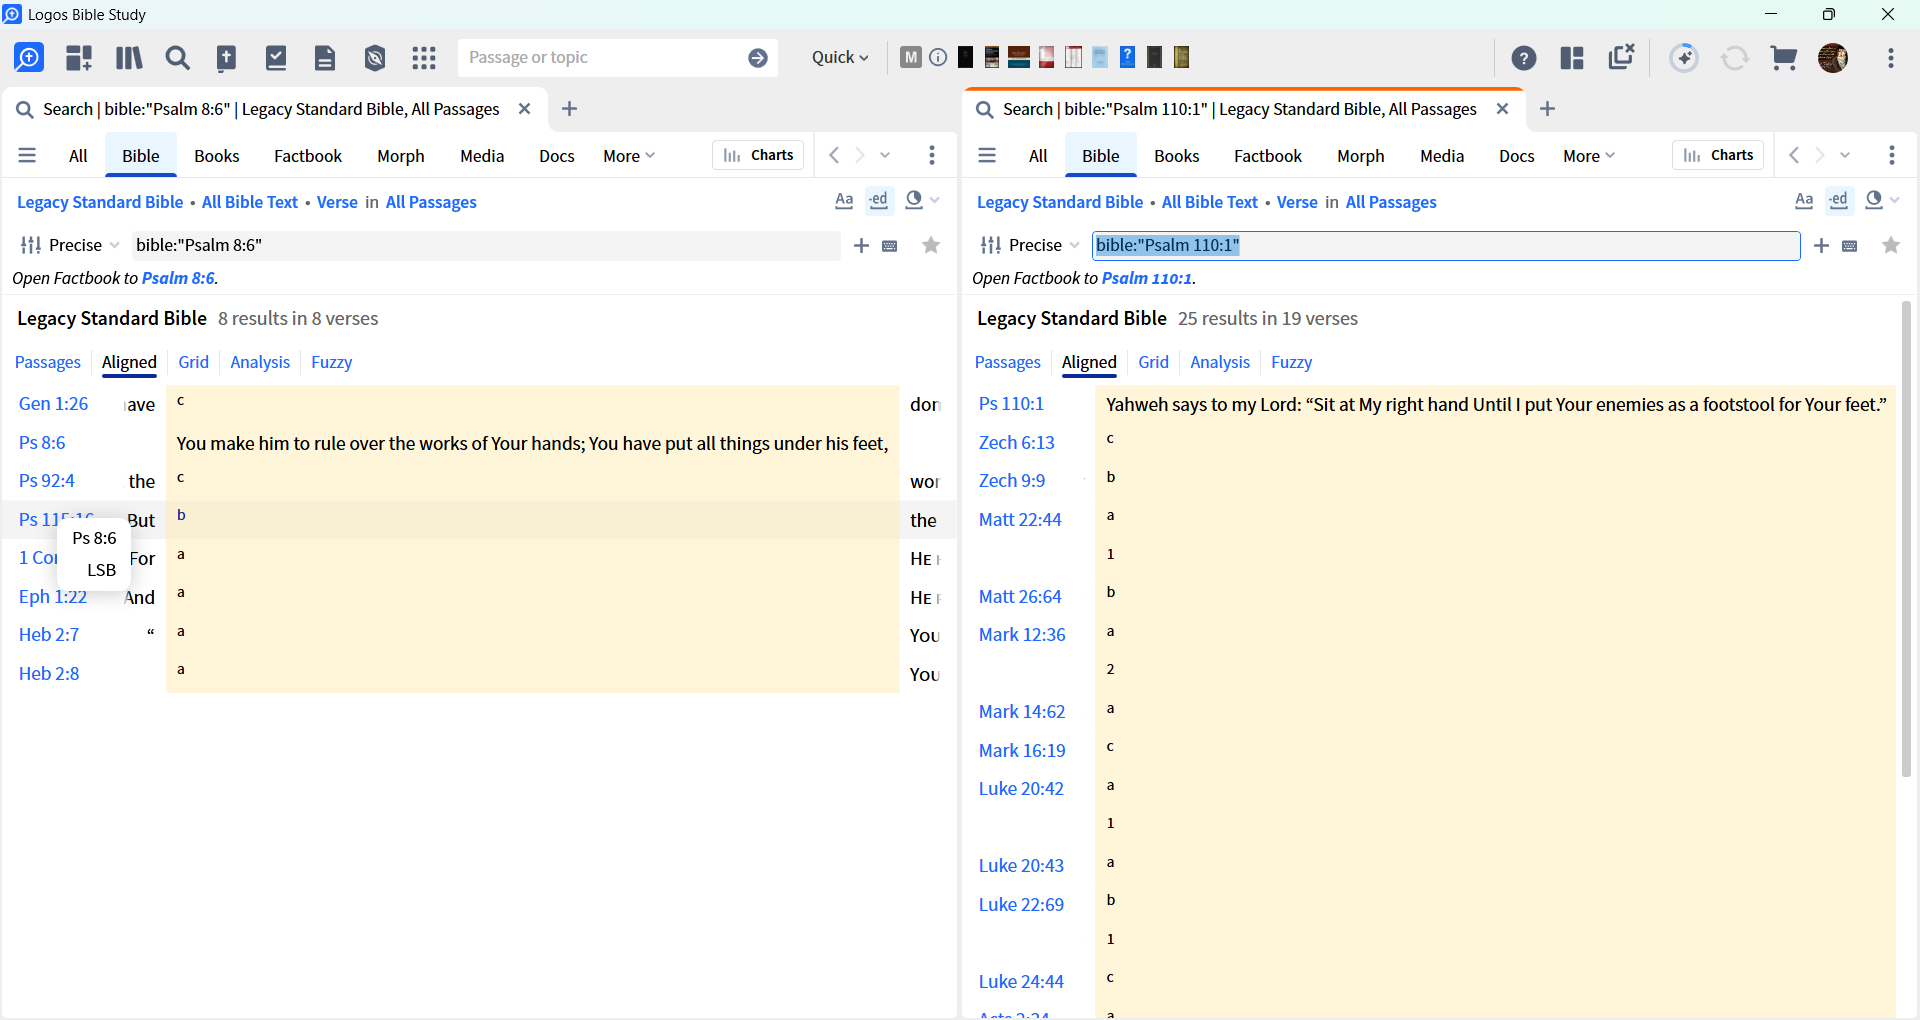The width and height of the screenshot is (1920, 1020).
Task: Select the Analysis view in the right results
Action: click(1220, 362)
